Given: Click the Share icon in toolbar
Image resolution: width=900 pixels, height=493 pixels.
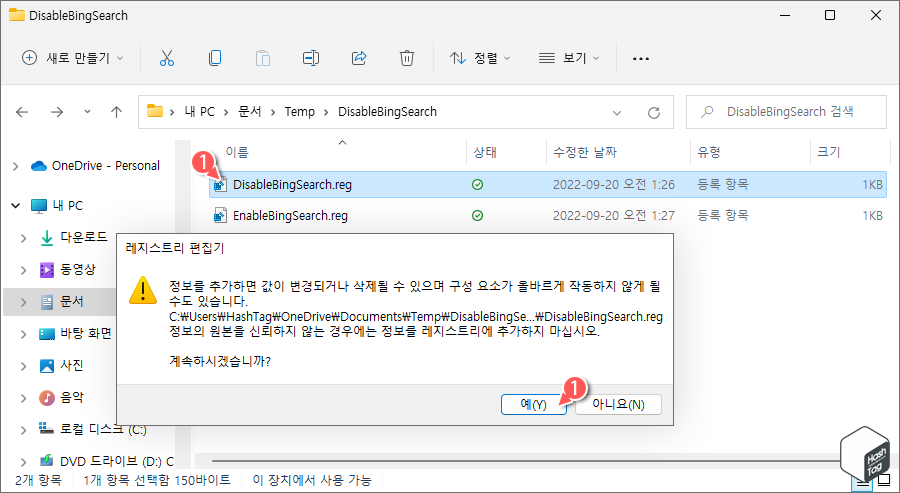Looking at the screenshot, I should pos(359,58).
